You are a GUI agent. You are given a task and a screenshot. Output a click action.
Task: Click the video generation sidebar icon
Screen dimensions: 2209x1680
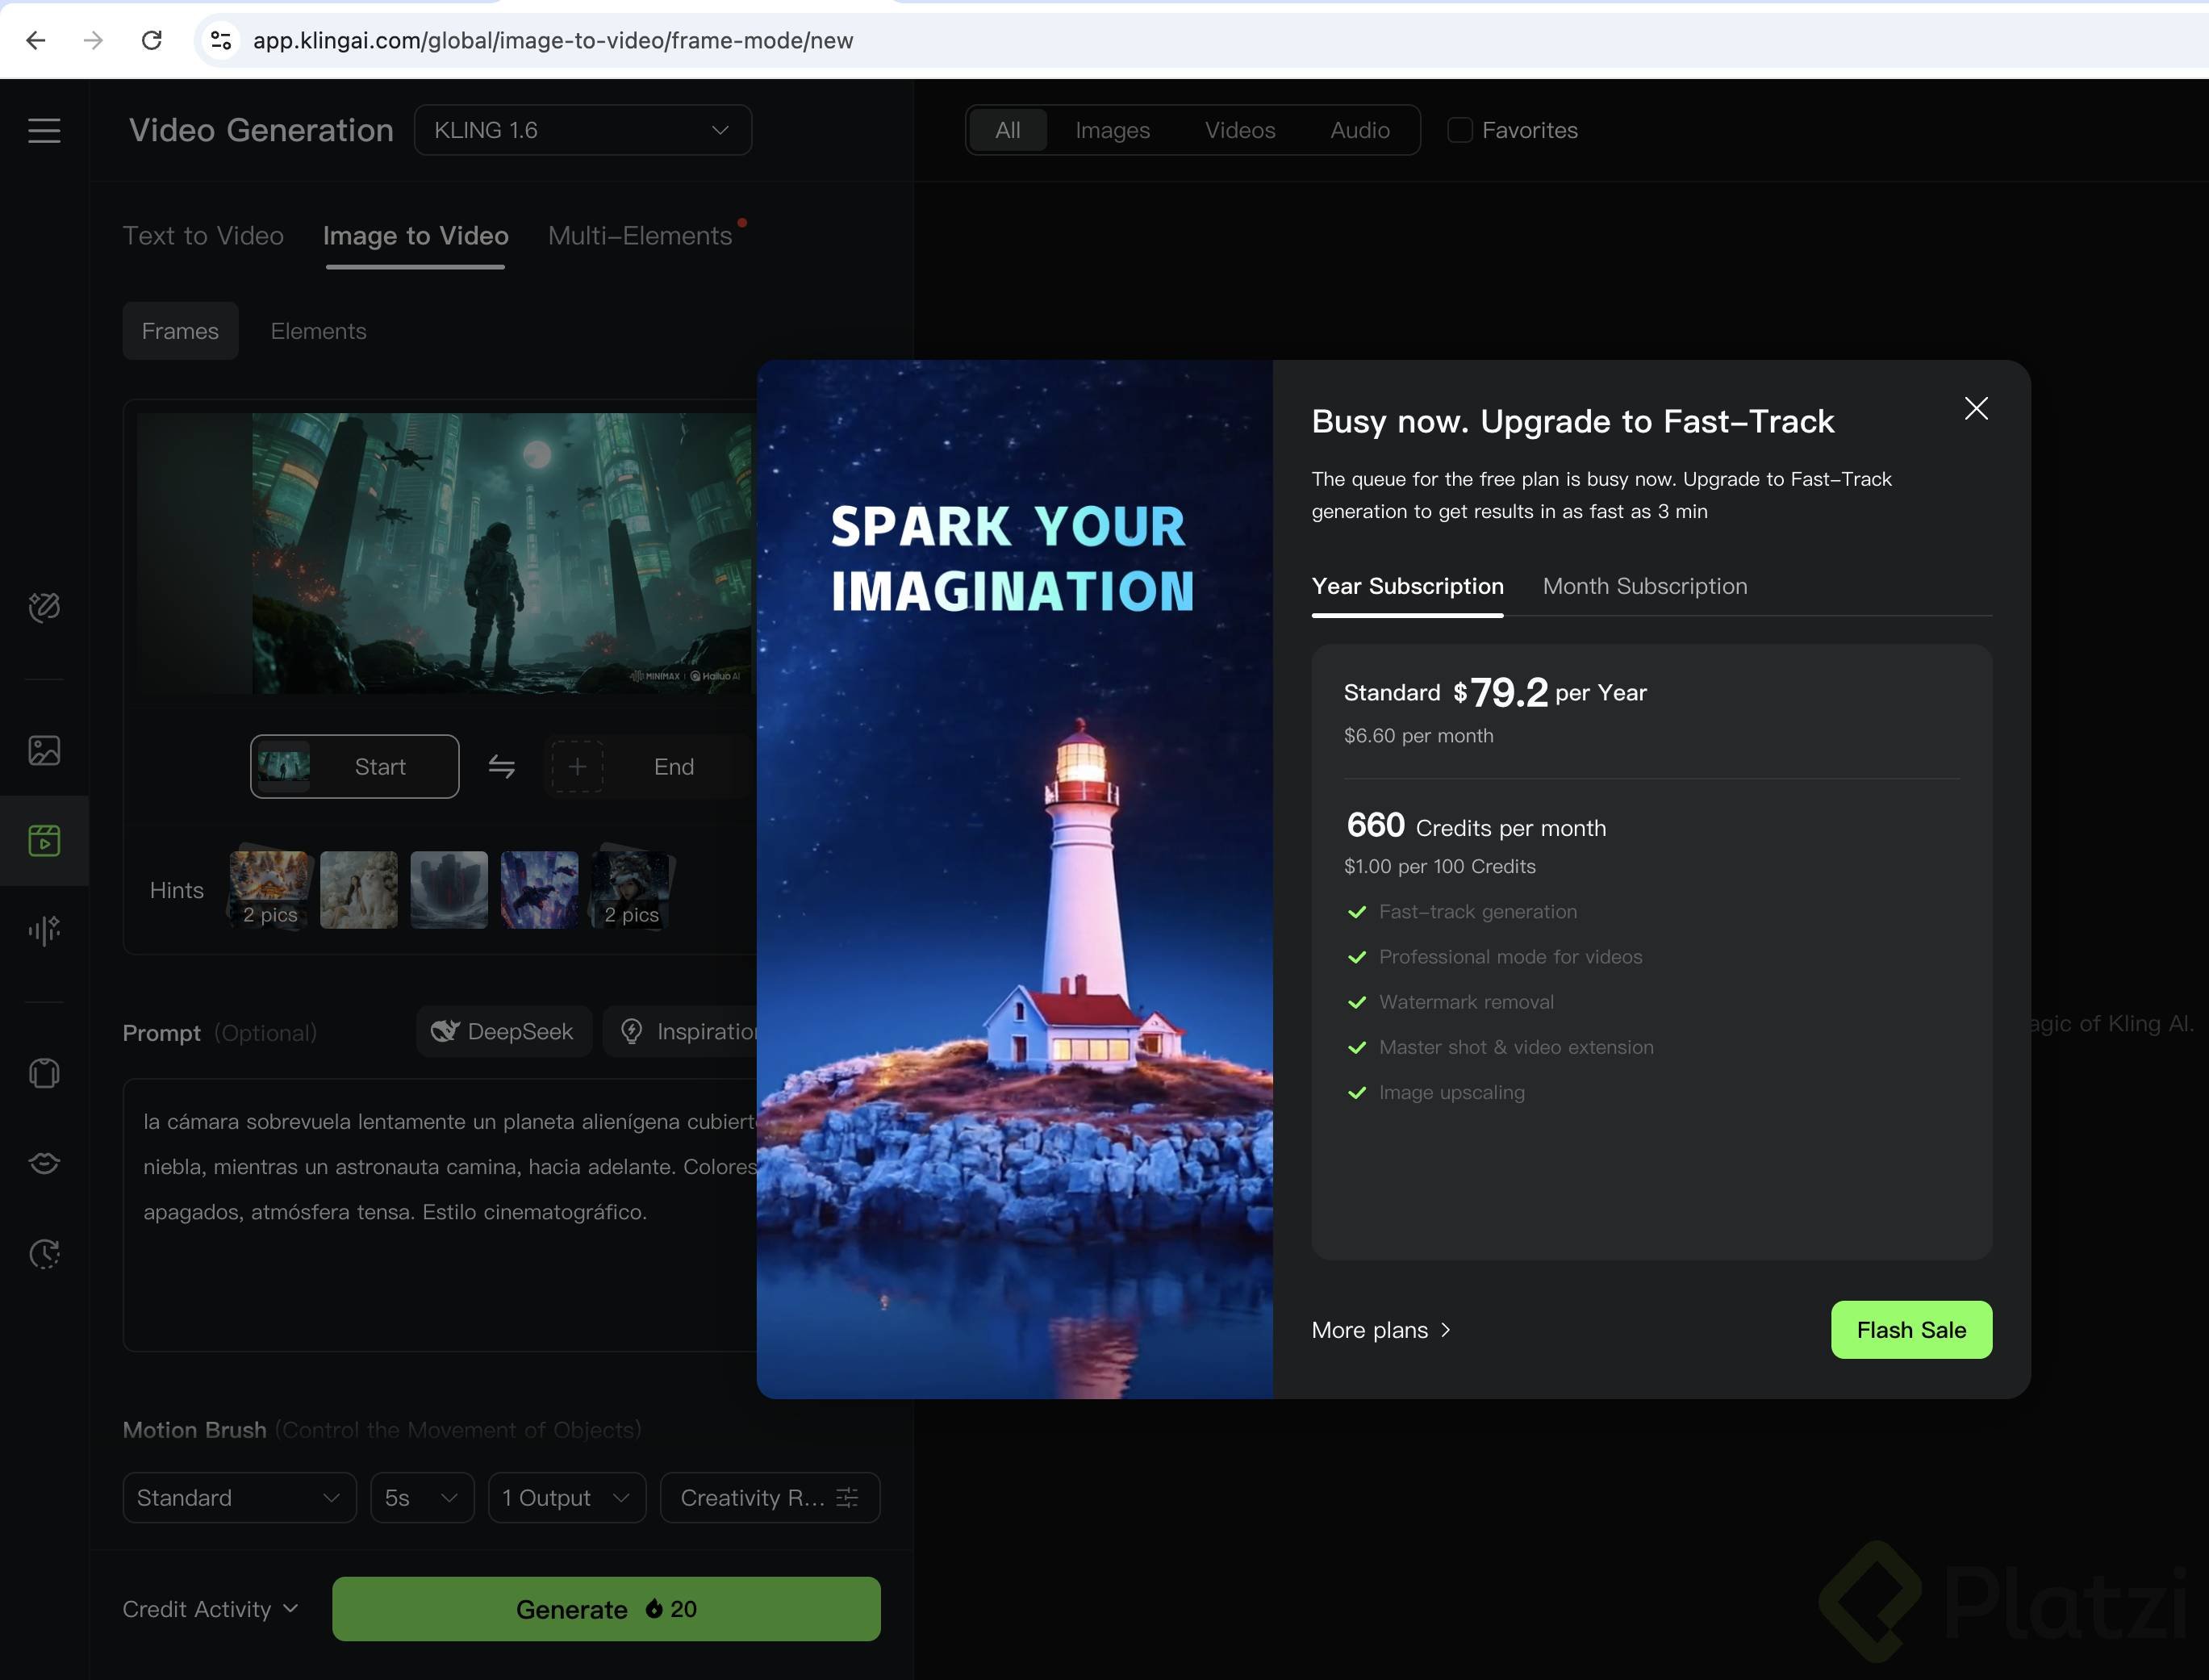[44, 841]
